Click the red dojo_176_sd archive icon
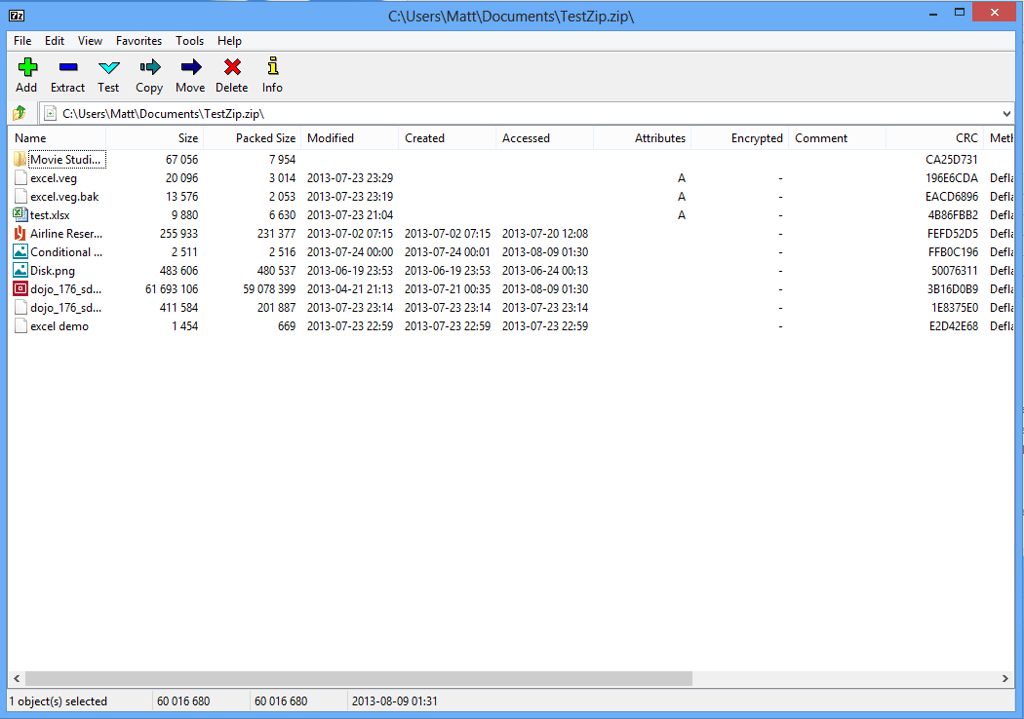 pos(20,289)
